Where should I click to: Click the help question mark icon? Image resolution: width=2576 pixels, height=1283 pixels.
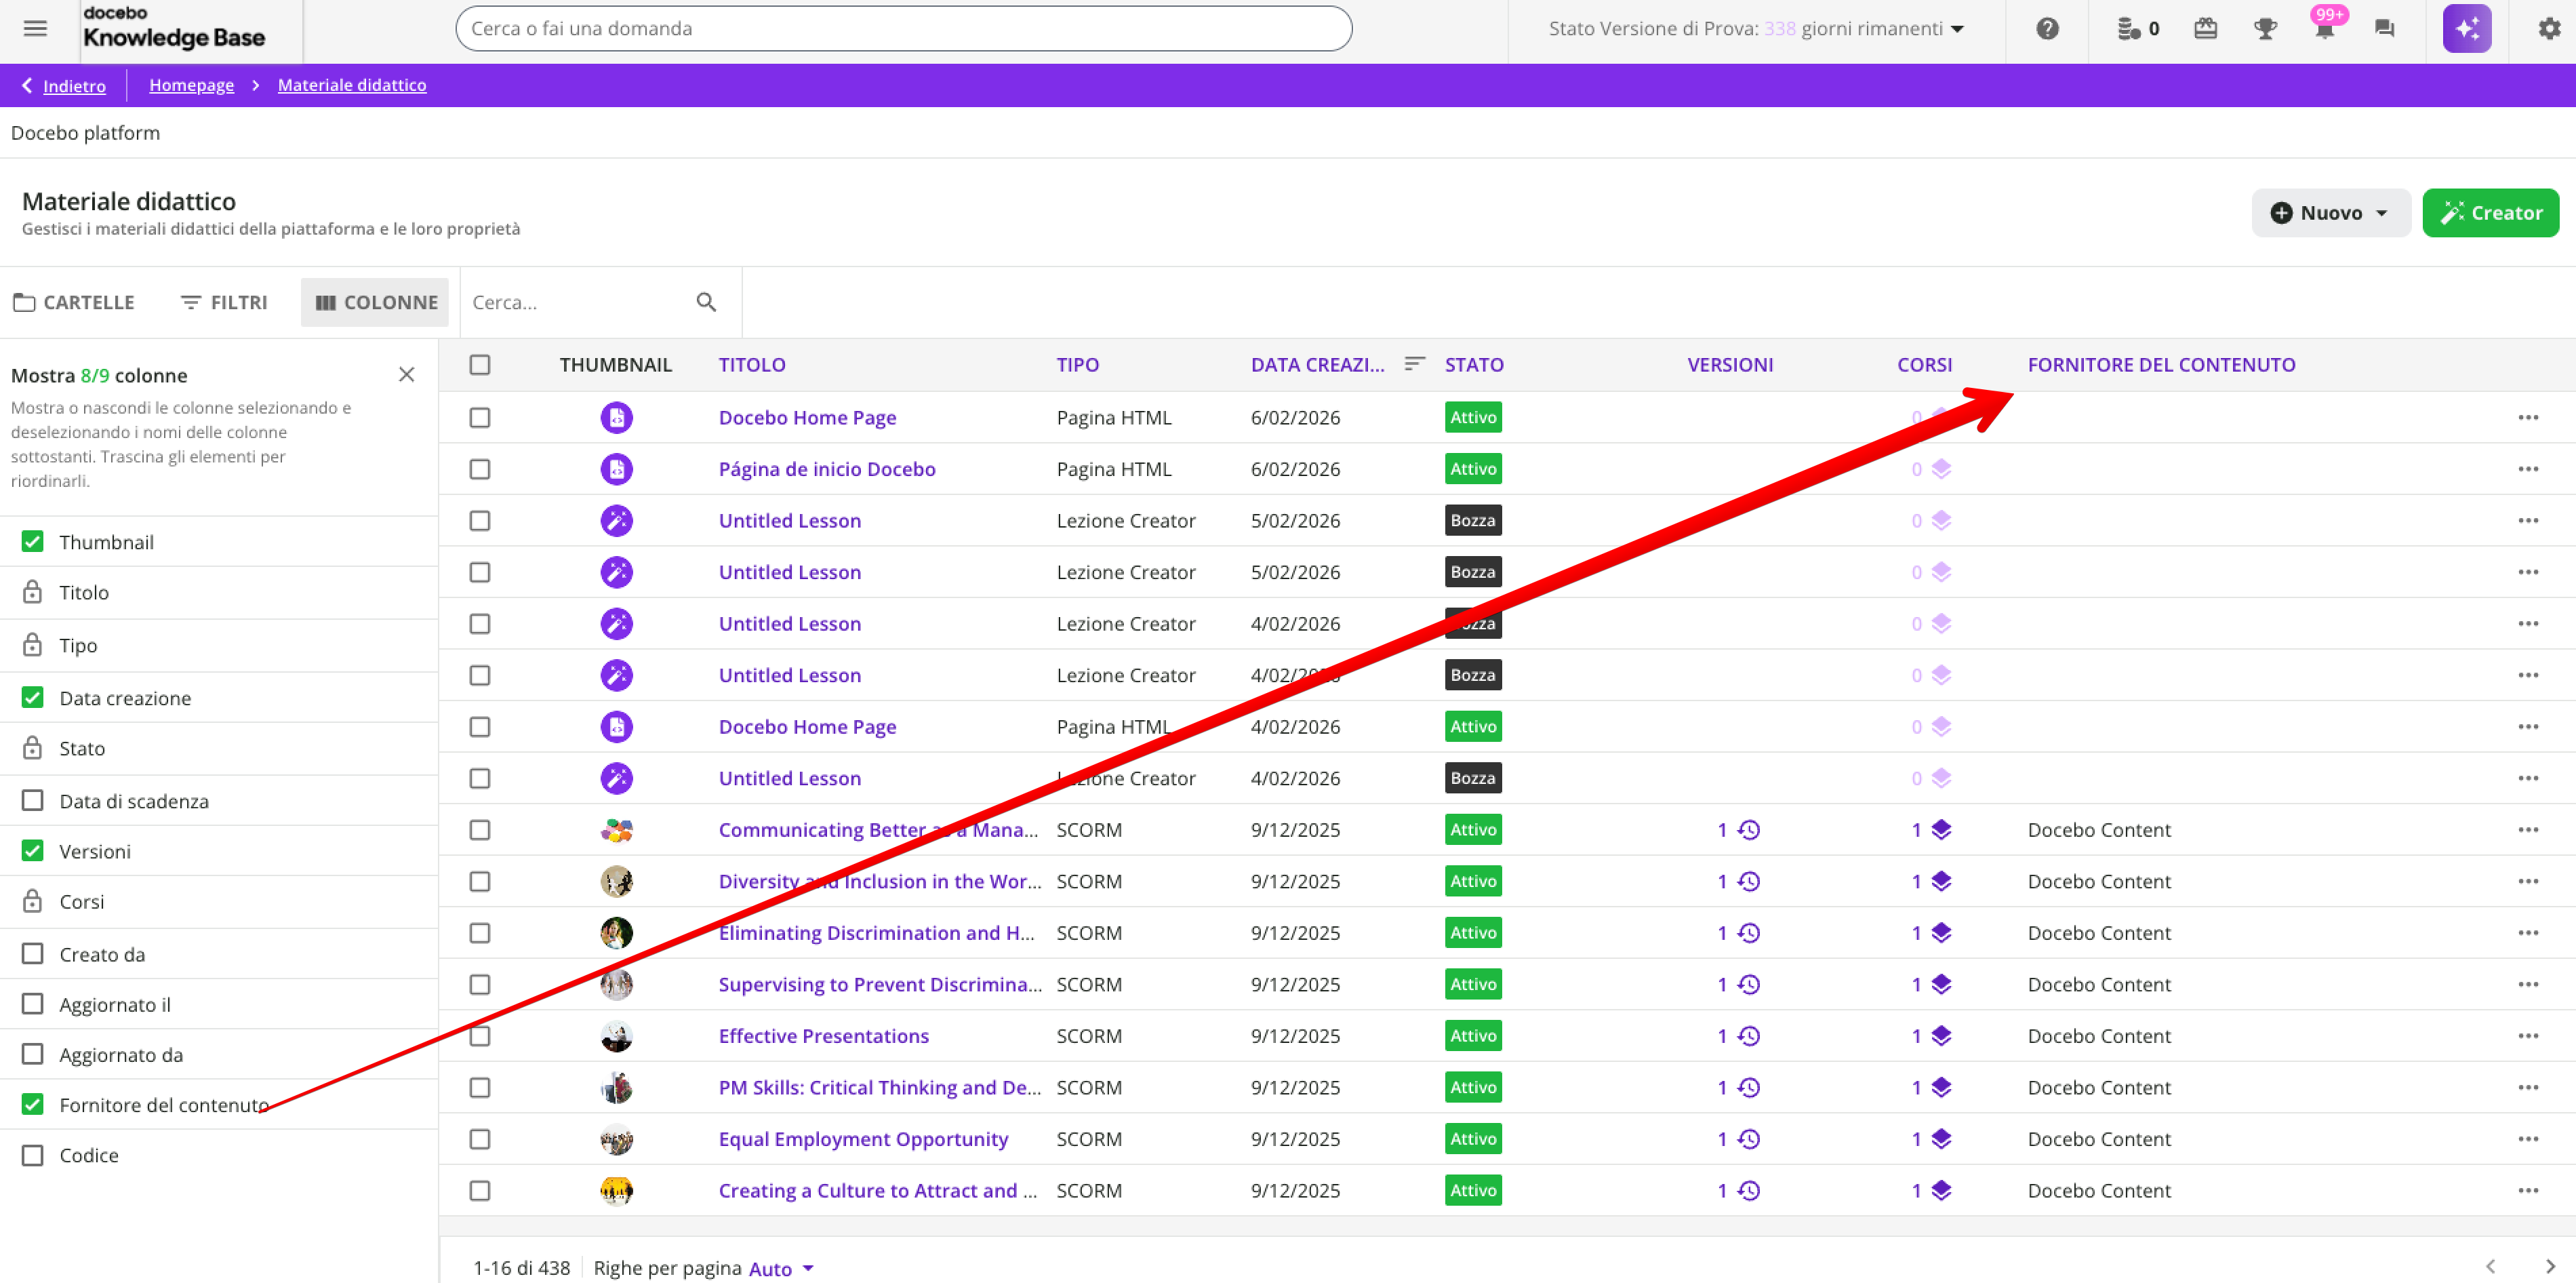pos(2047,28)
